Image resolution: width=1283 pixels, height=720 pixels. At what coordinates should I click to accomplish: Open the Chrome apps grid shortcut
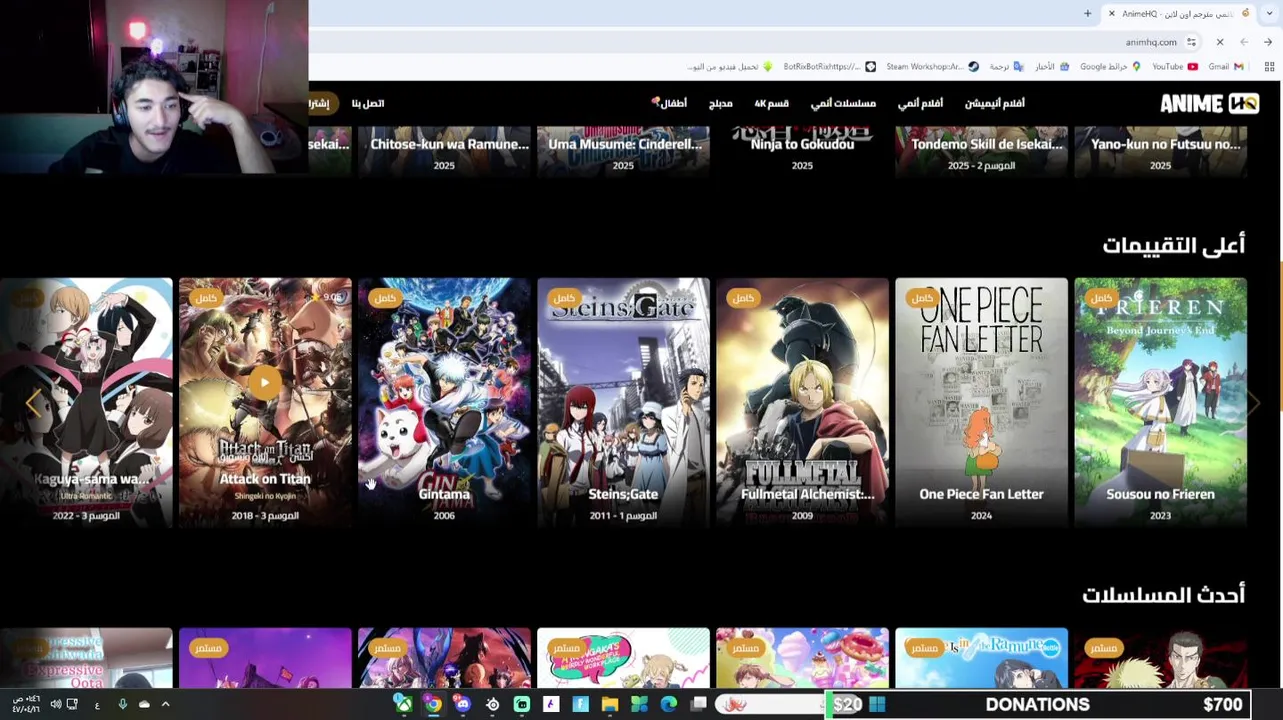[1269, 67]
